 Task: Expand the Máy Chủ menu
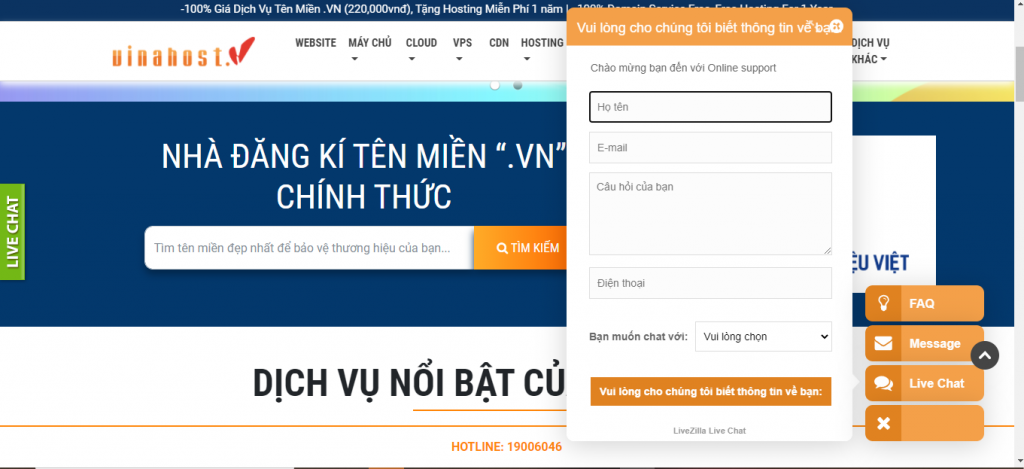pos(369,50)
